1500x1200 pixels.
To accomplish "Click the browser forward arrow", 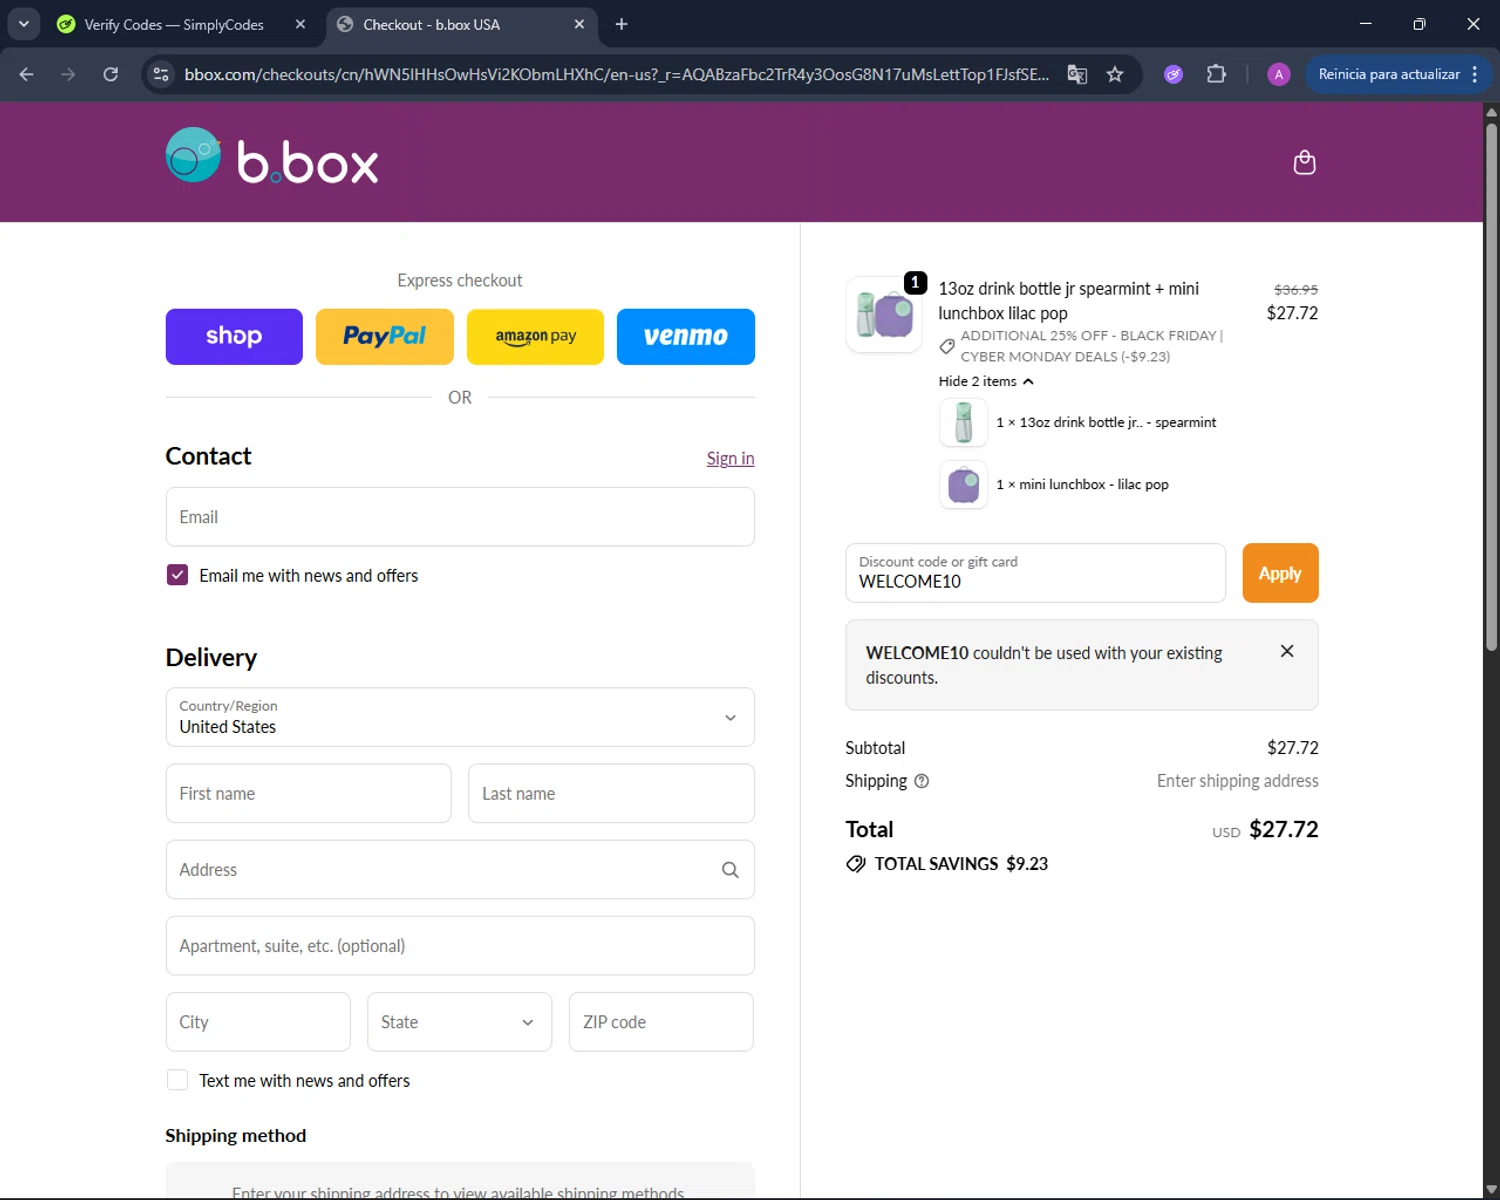I will click(x=68, y=74).
